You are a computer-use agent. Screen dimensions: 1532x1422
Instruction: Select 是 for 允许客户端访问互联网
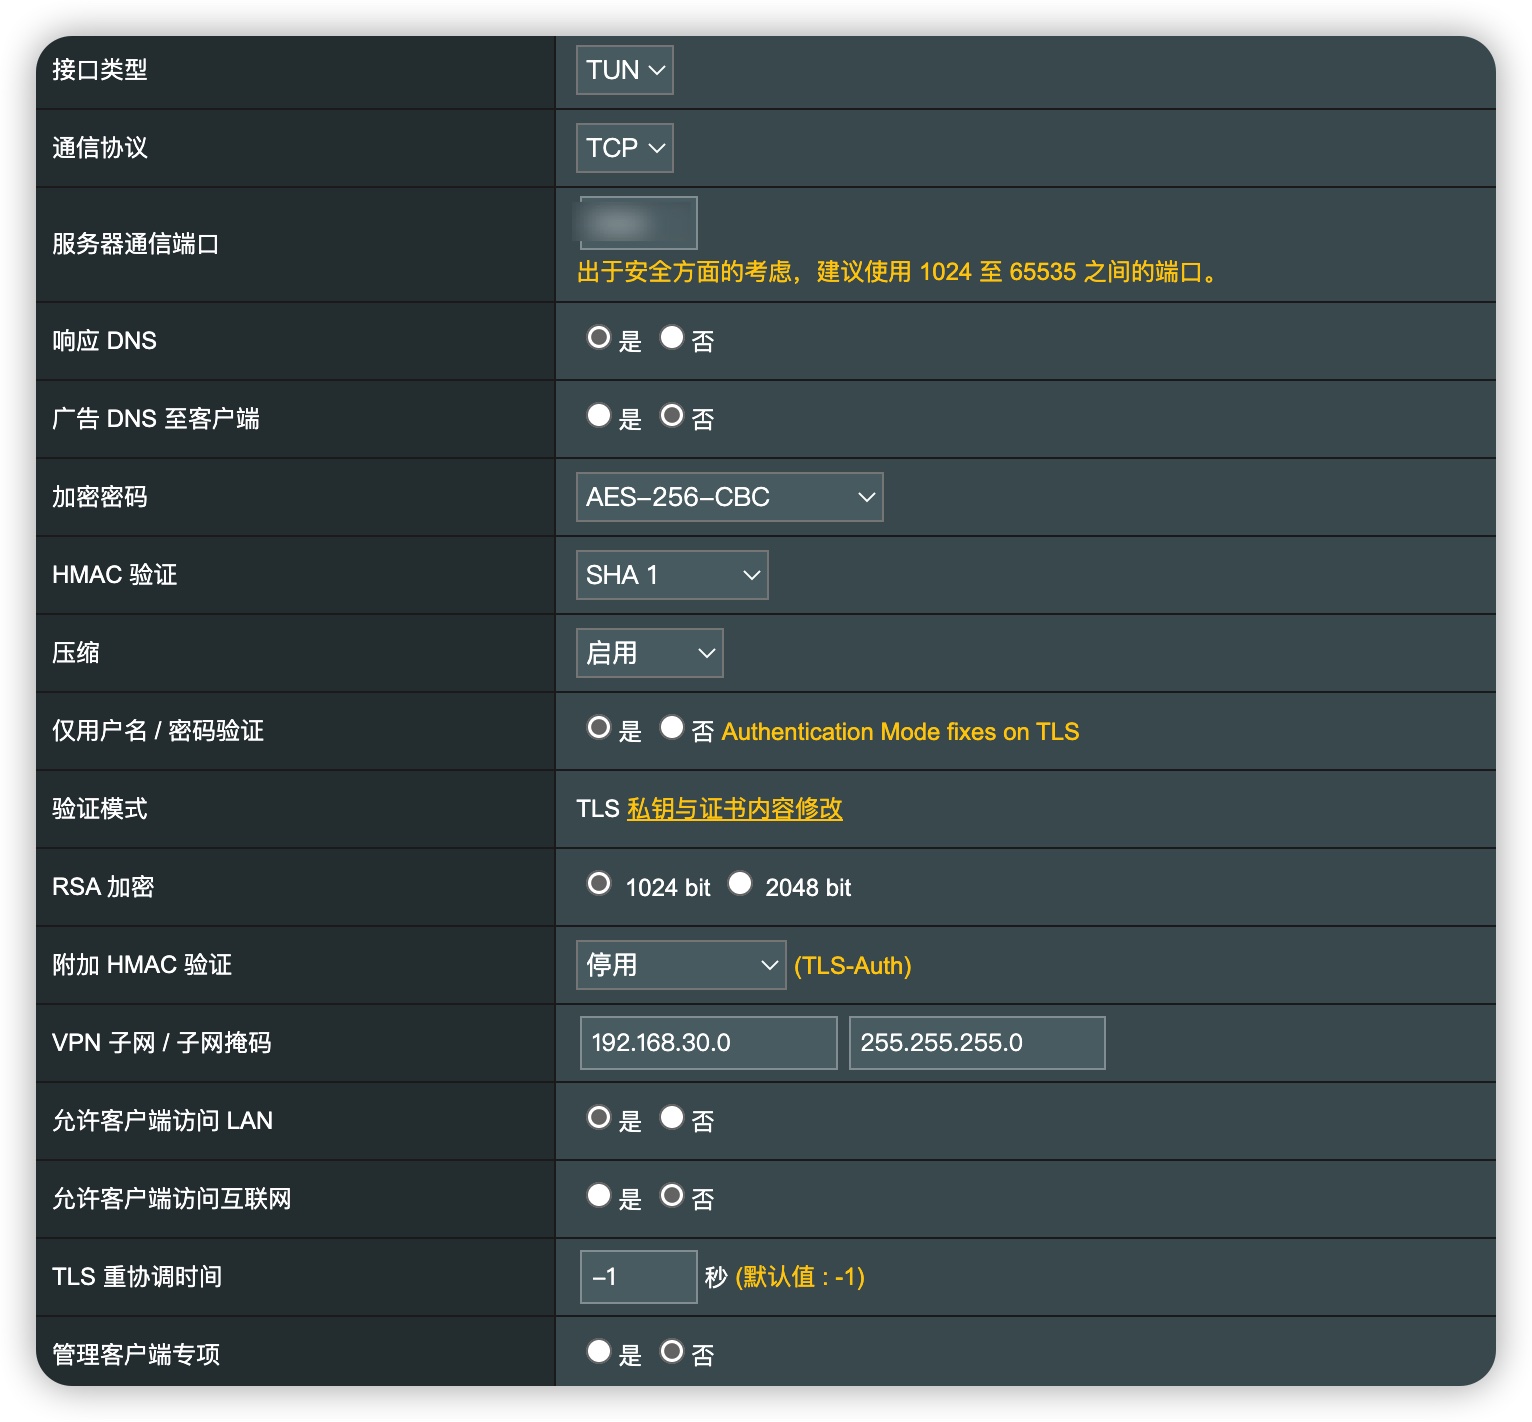pyautogui.click(x=599, y=1194)
